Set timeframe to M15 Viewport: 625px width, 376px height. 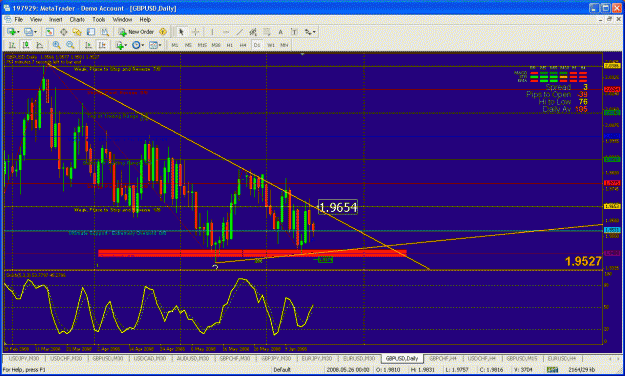click(202, 45)
